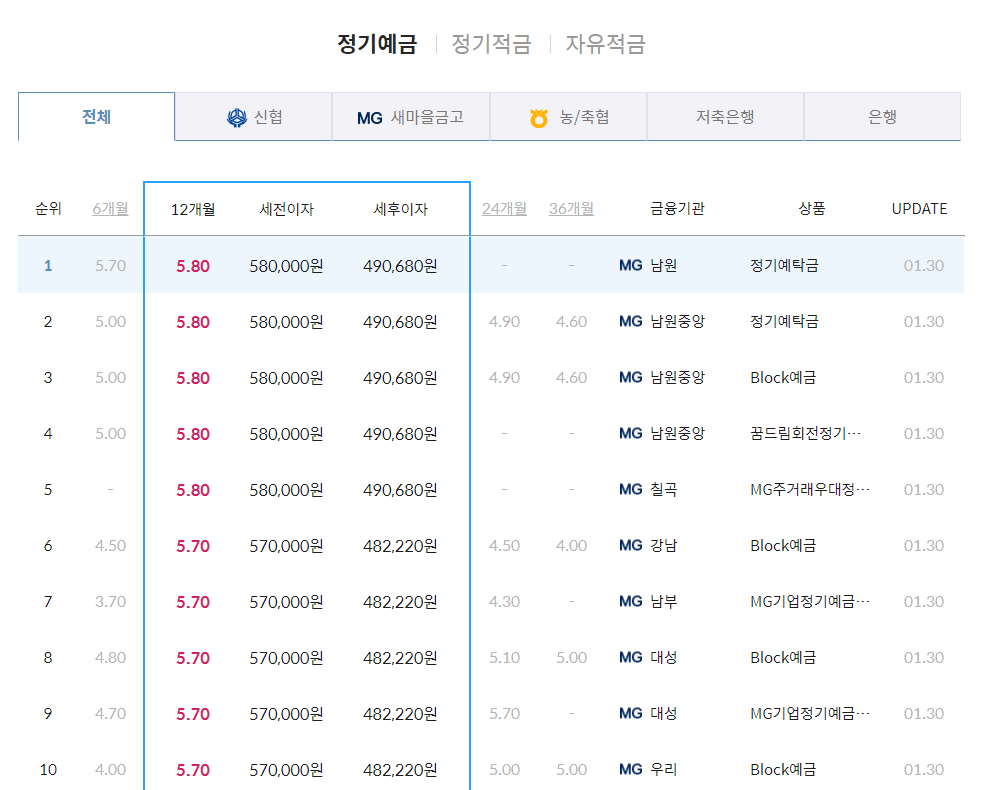The image size is (989, 790).
Task: Select 남원중앙 institution in rank 3 row
Action: tap(677, 377)
